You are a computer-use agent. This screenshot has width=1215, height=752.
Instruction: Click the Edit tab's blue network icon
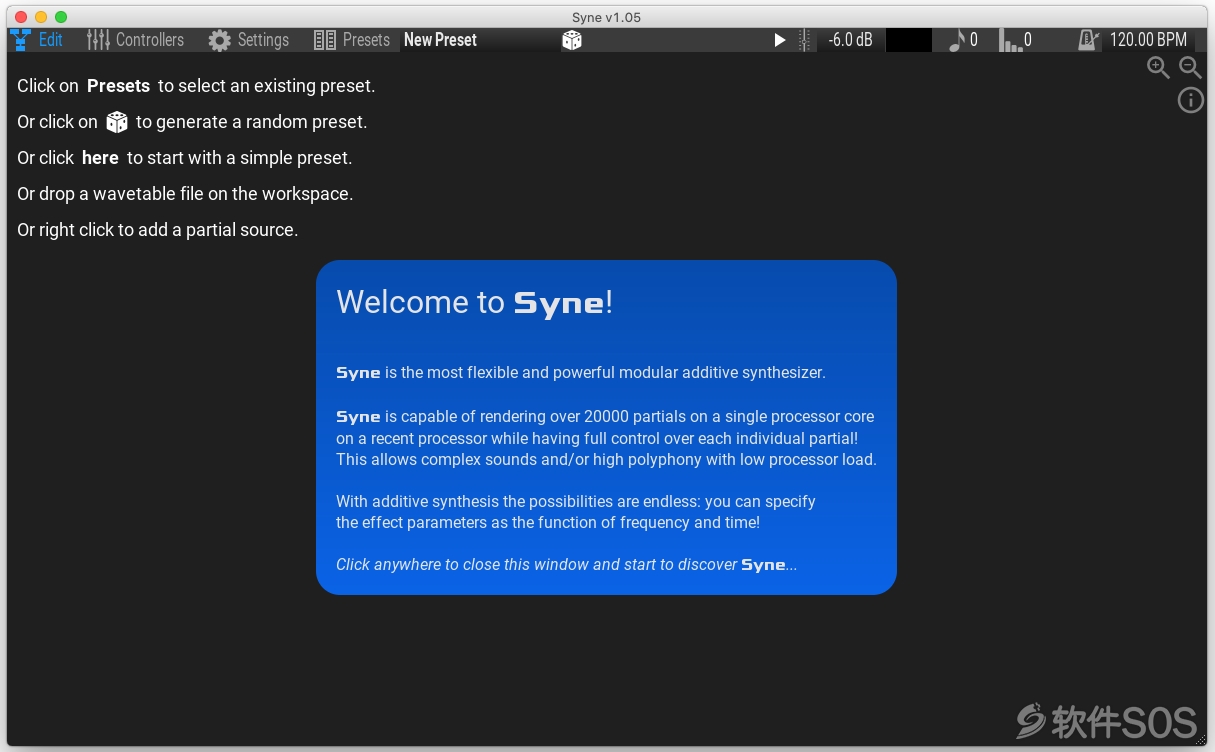pos(20,40)
